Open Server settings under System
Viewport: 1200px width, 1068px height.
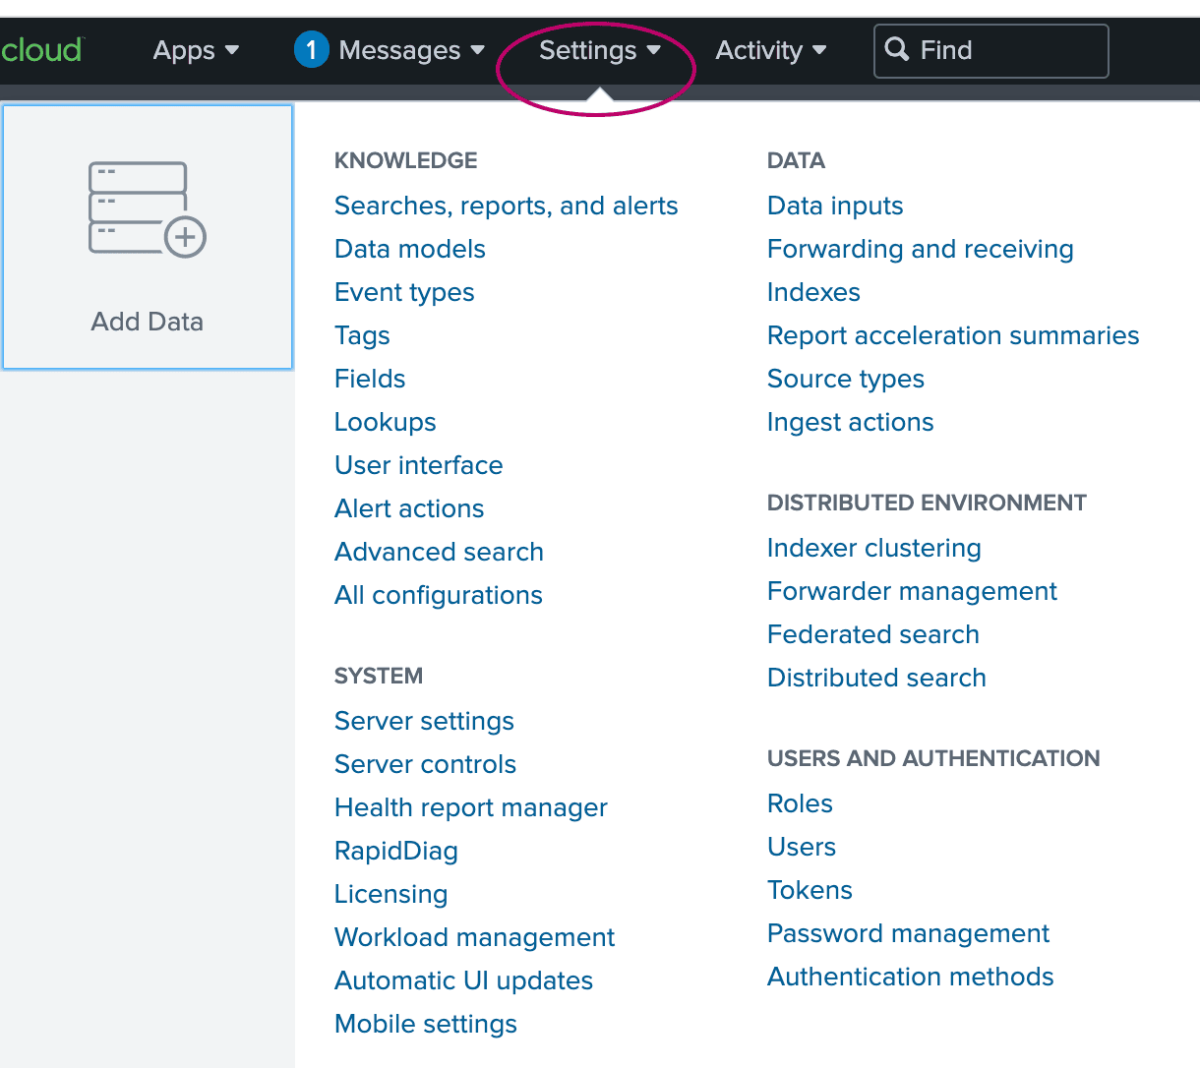pyautogui.click(x=424, y=721)
